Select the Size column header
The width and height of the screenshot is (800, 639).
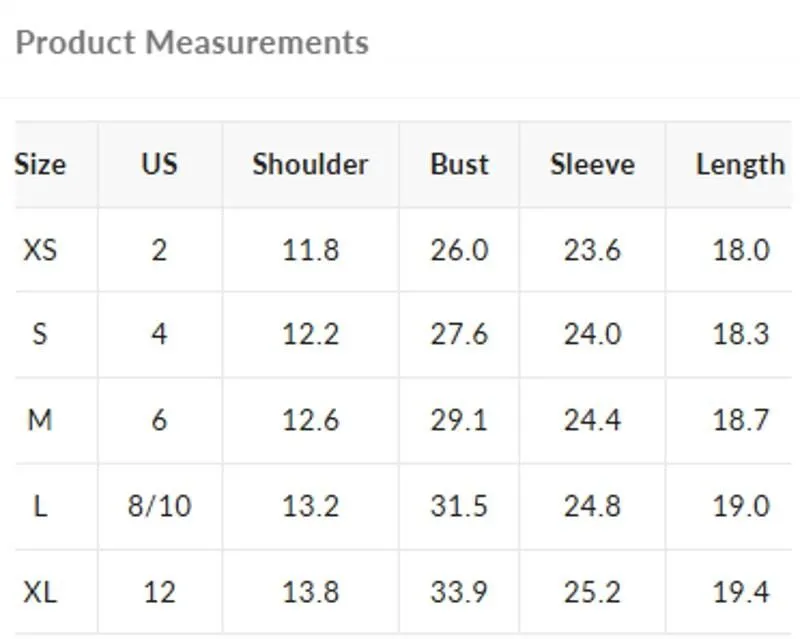coord(40,165)
